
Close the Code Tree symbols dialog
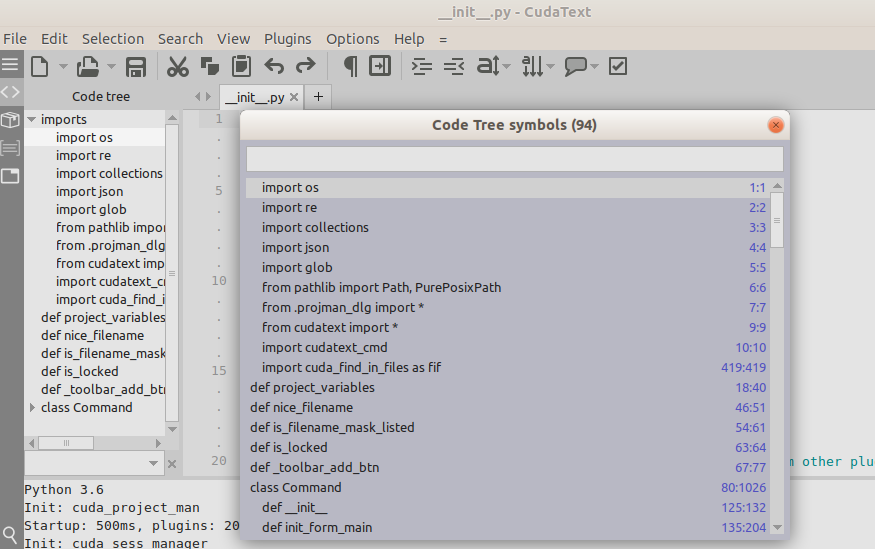coord(775,125)
